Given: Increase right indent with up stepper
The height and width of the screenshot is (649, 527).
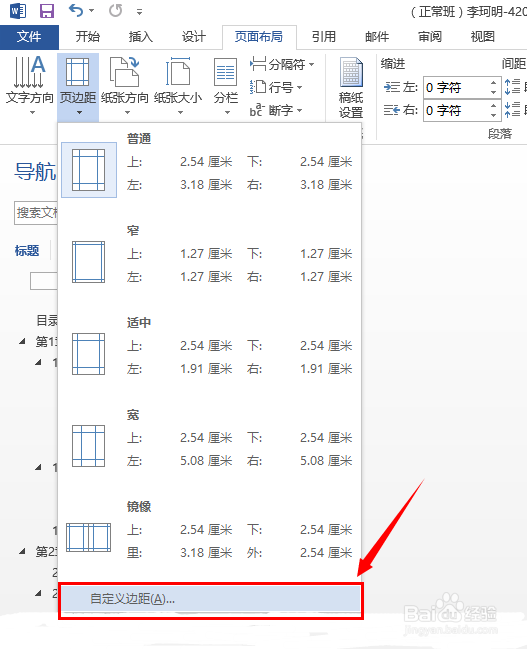Looking at the screenshot, I should tap(493, 106).
